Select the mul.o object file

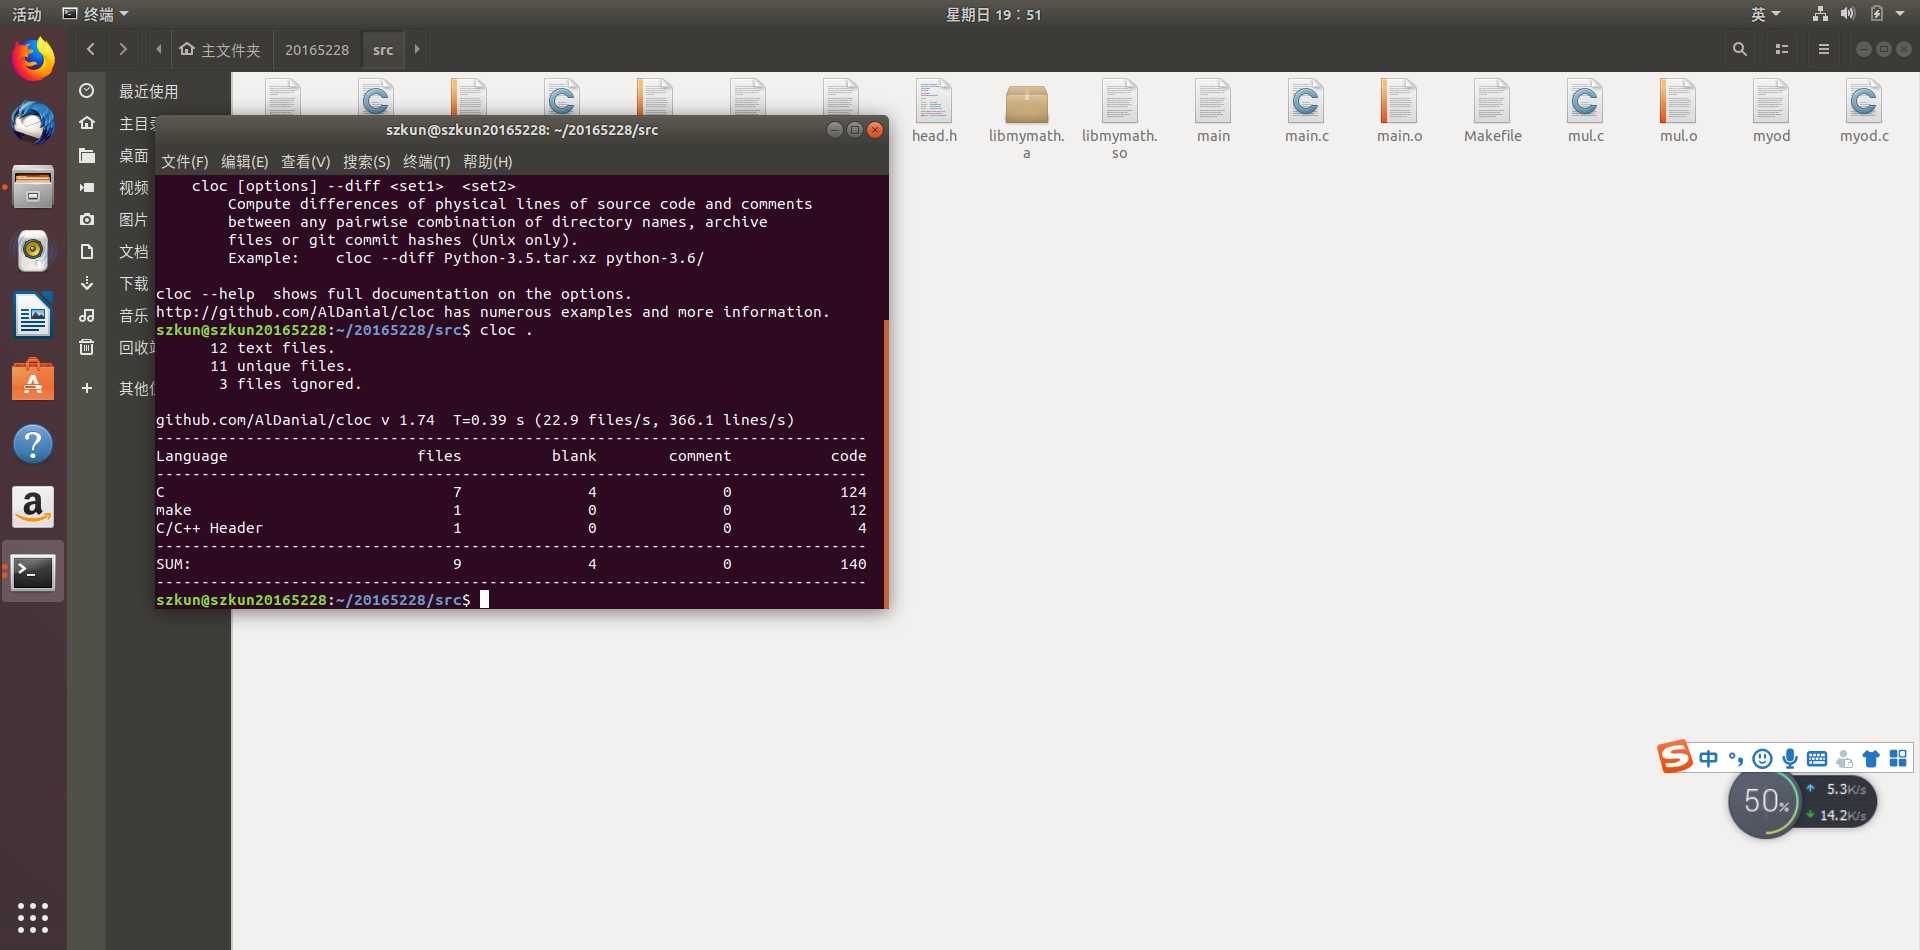[x=1678, y=111]
